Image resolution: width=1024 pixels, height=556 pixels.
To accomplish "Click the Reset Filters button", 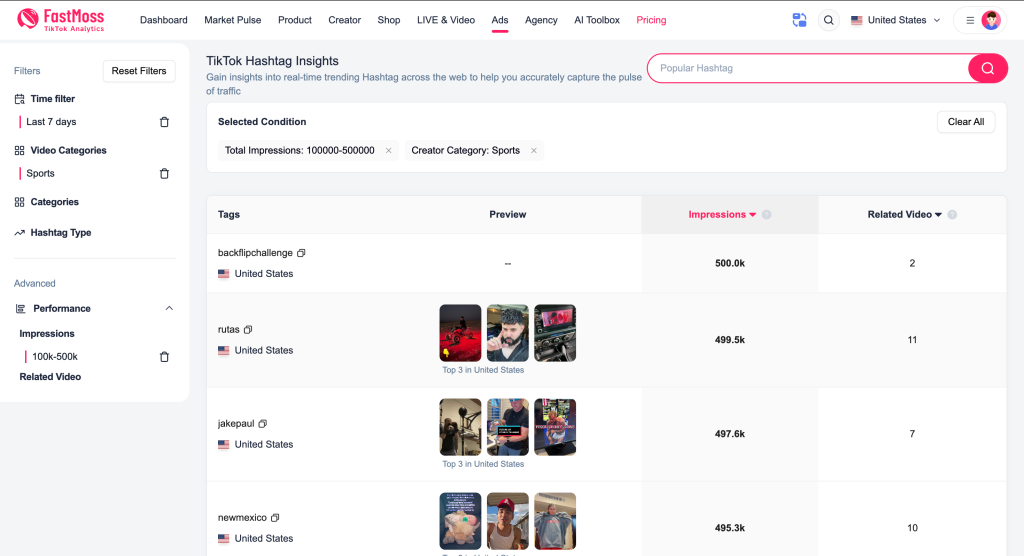I will coord(139,71).
